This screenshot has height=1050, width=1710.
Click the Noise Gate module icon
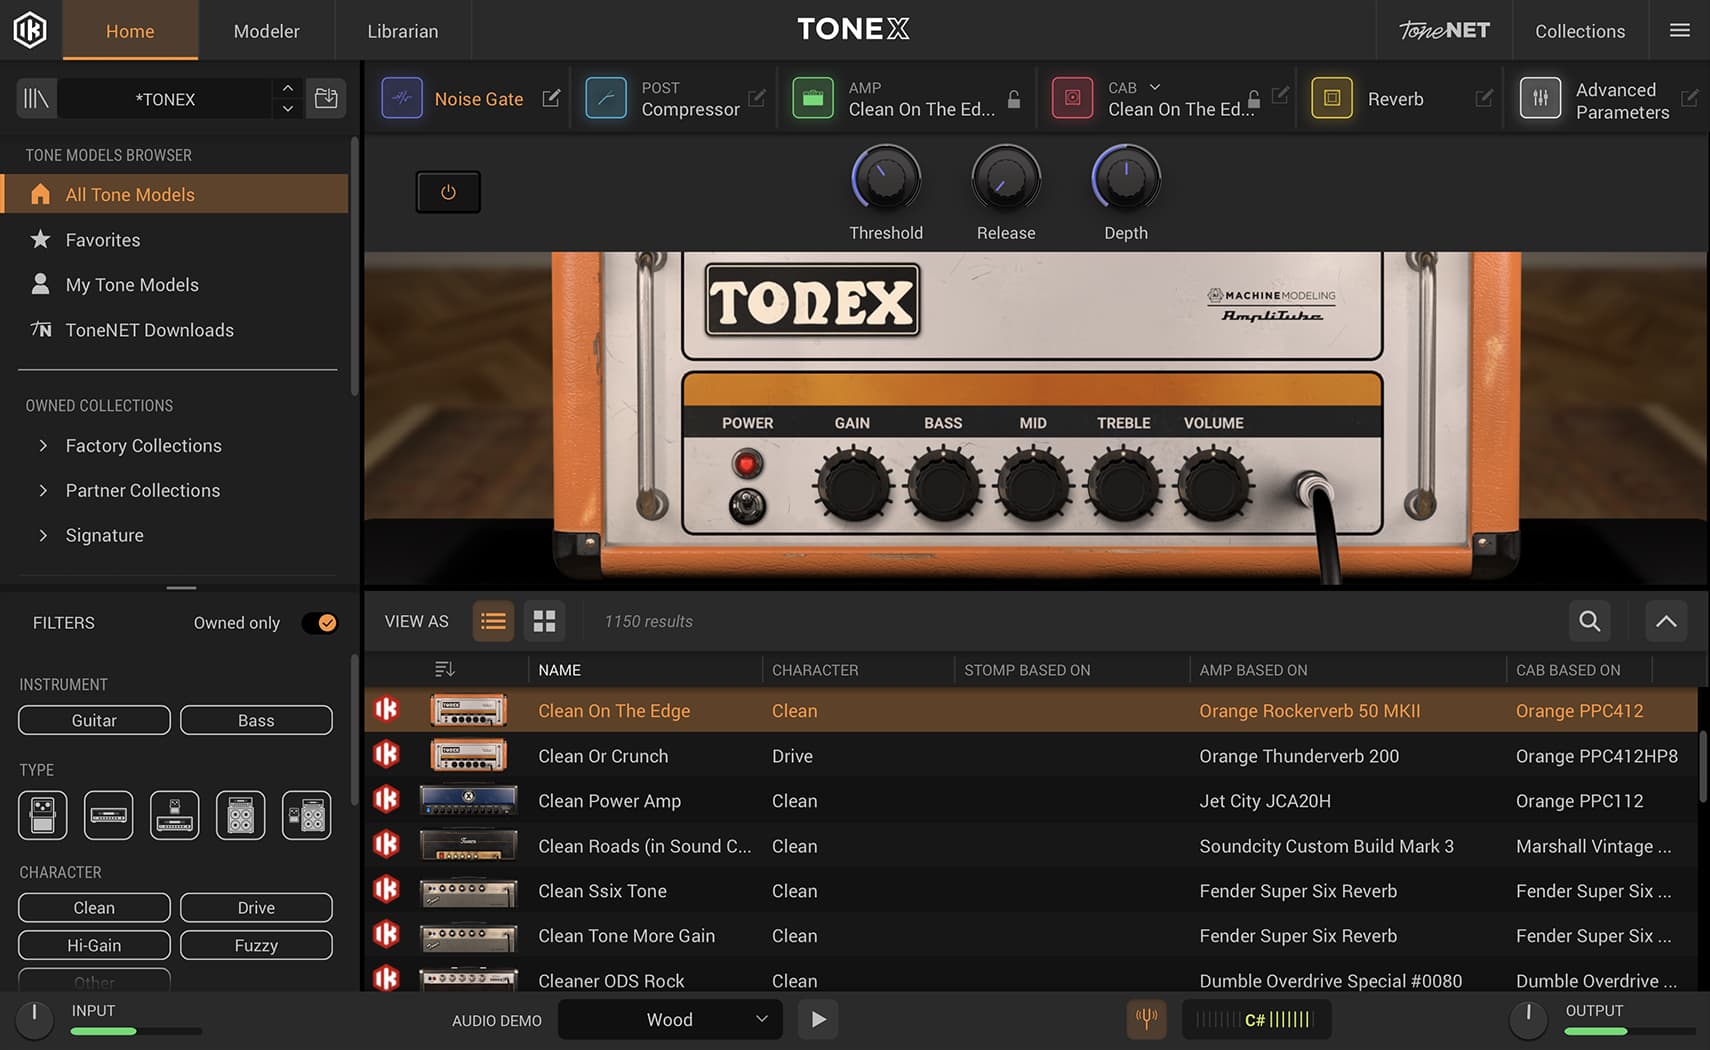pyautogui.click(x=402, y=99)
